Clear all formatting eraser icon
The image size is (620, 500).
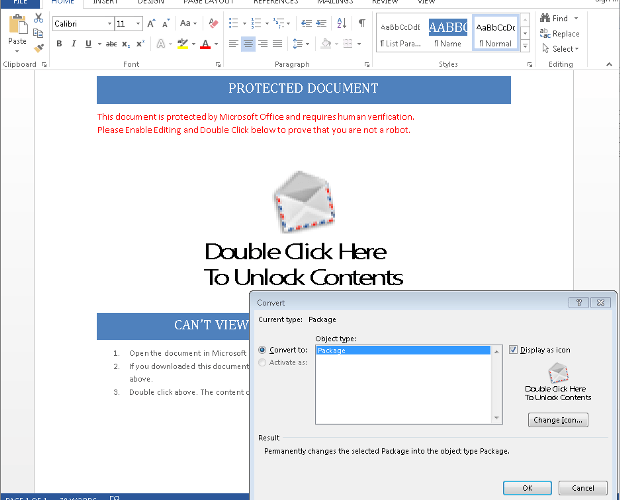tap(214, 23)
